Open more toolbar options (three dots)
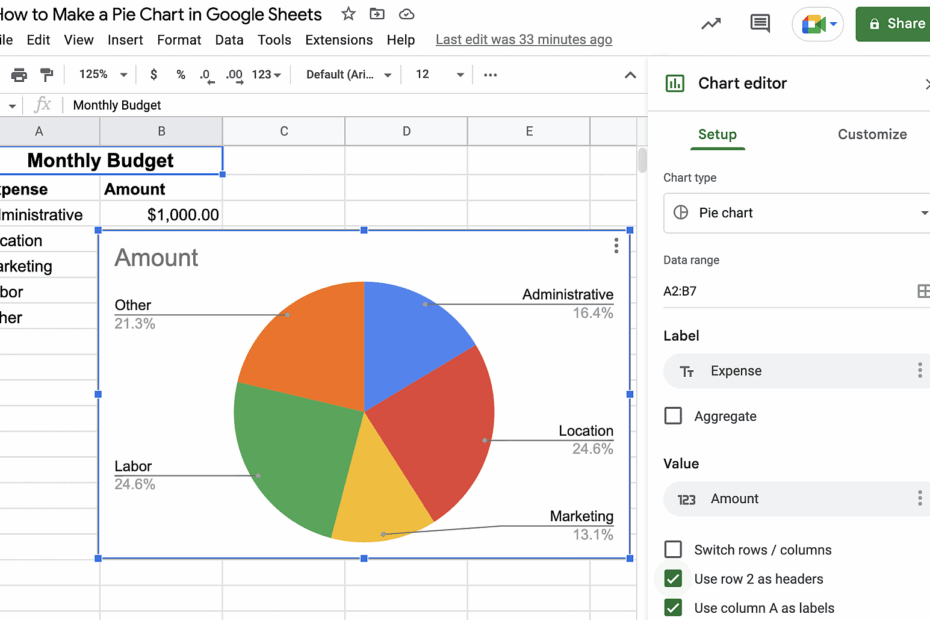The image size is (930, 620). click(491, 75)
